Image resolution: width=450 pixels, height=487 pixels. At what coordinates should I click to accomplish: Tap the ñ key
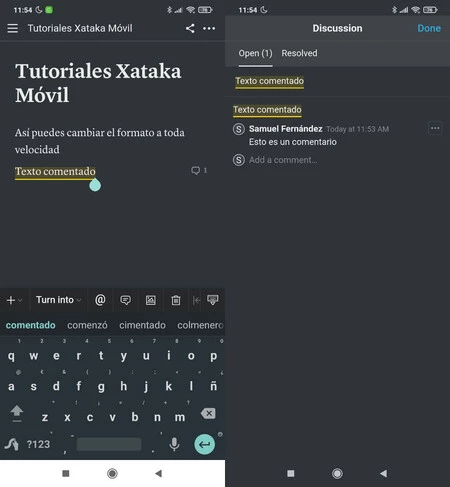(213, 386)
